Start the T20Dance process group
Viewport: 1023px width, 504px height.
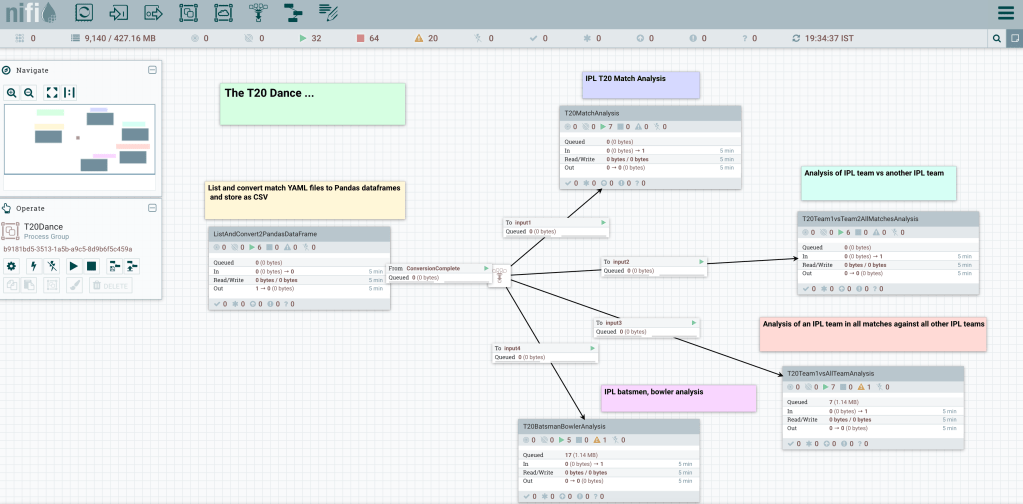point(73,266)
